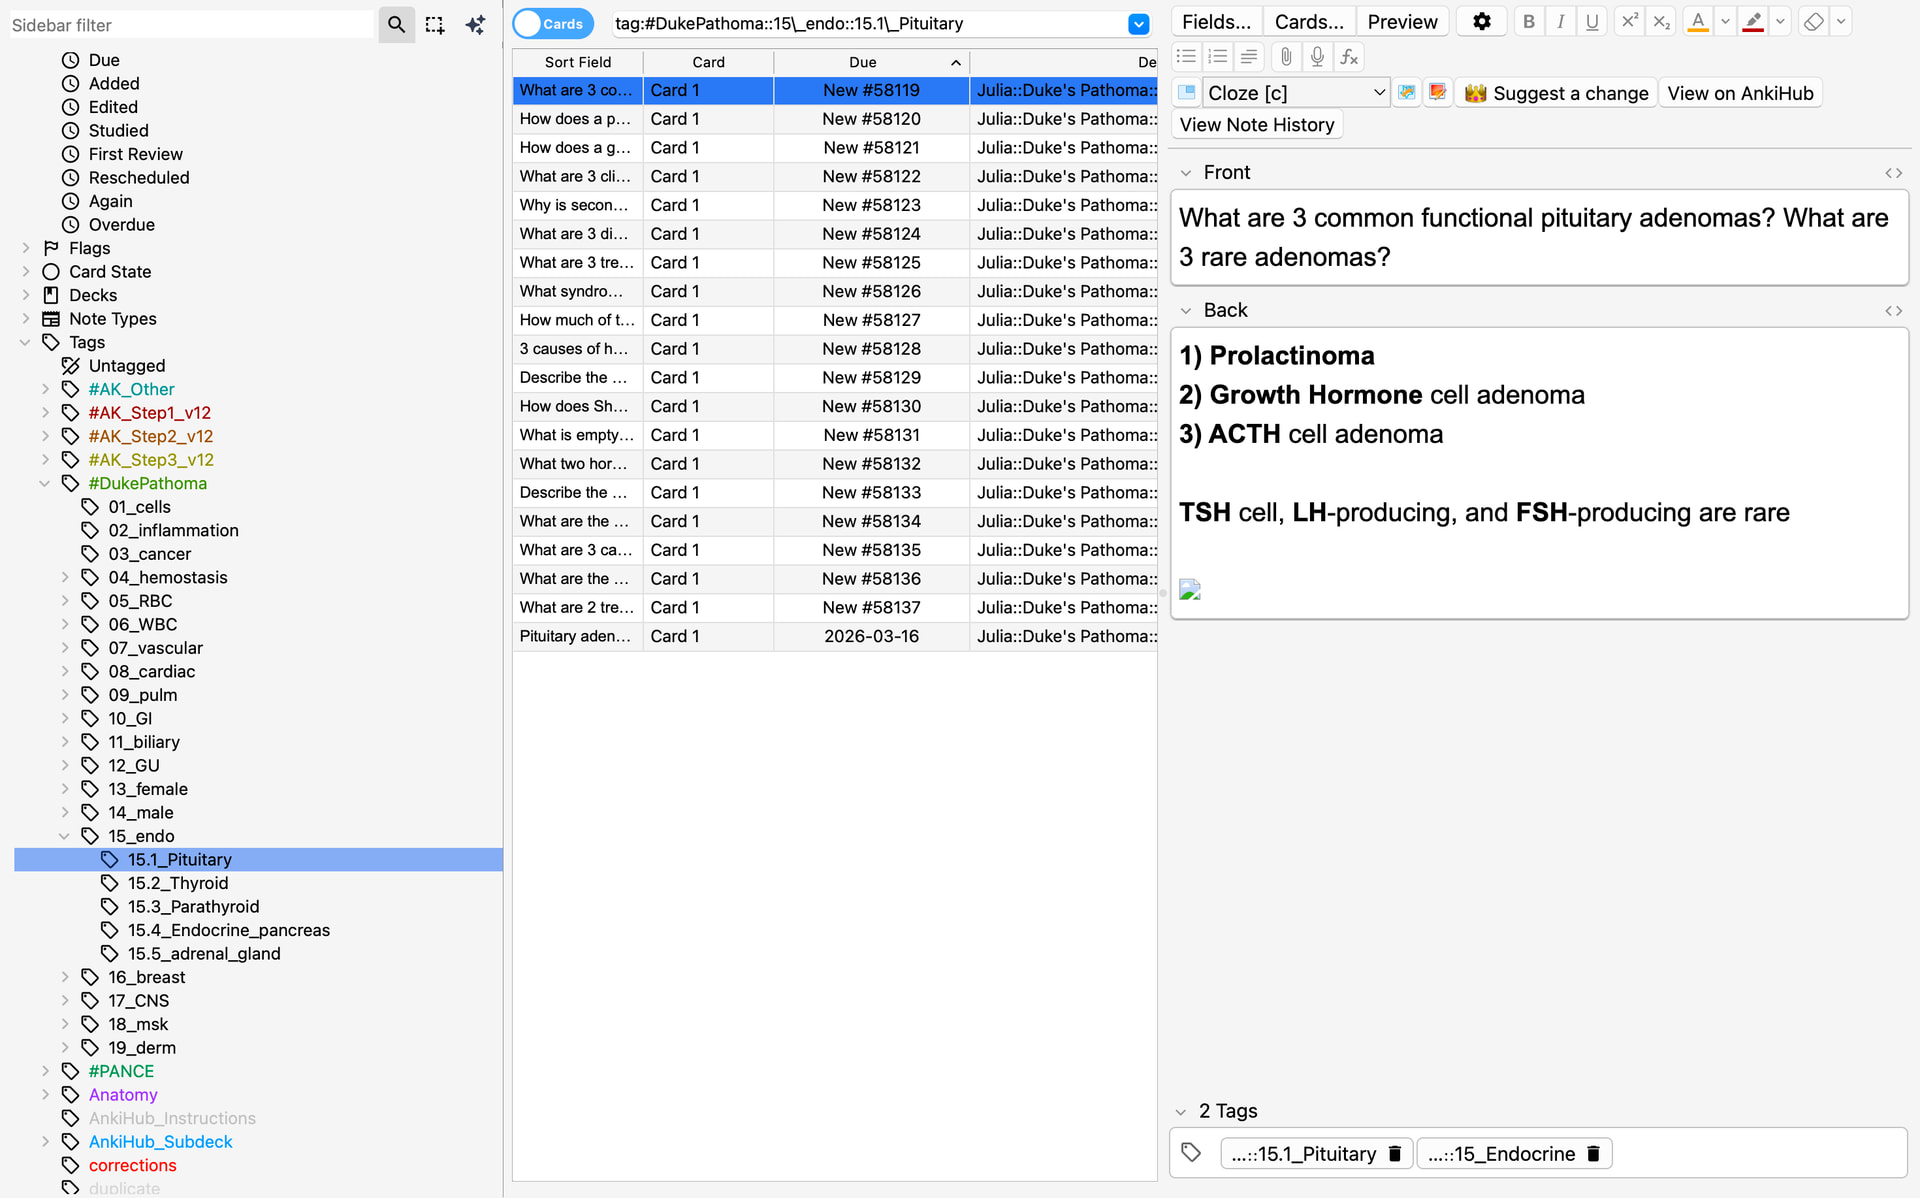The width and height of the screenshot is (1920, 1198).
Task: Click the editor settings gear icon
Action: [1482, 22]
